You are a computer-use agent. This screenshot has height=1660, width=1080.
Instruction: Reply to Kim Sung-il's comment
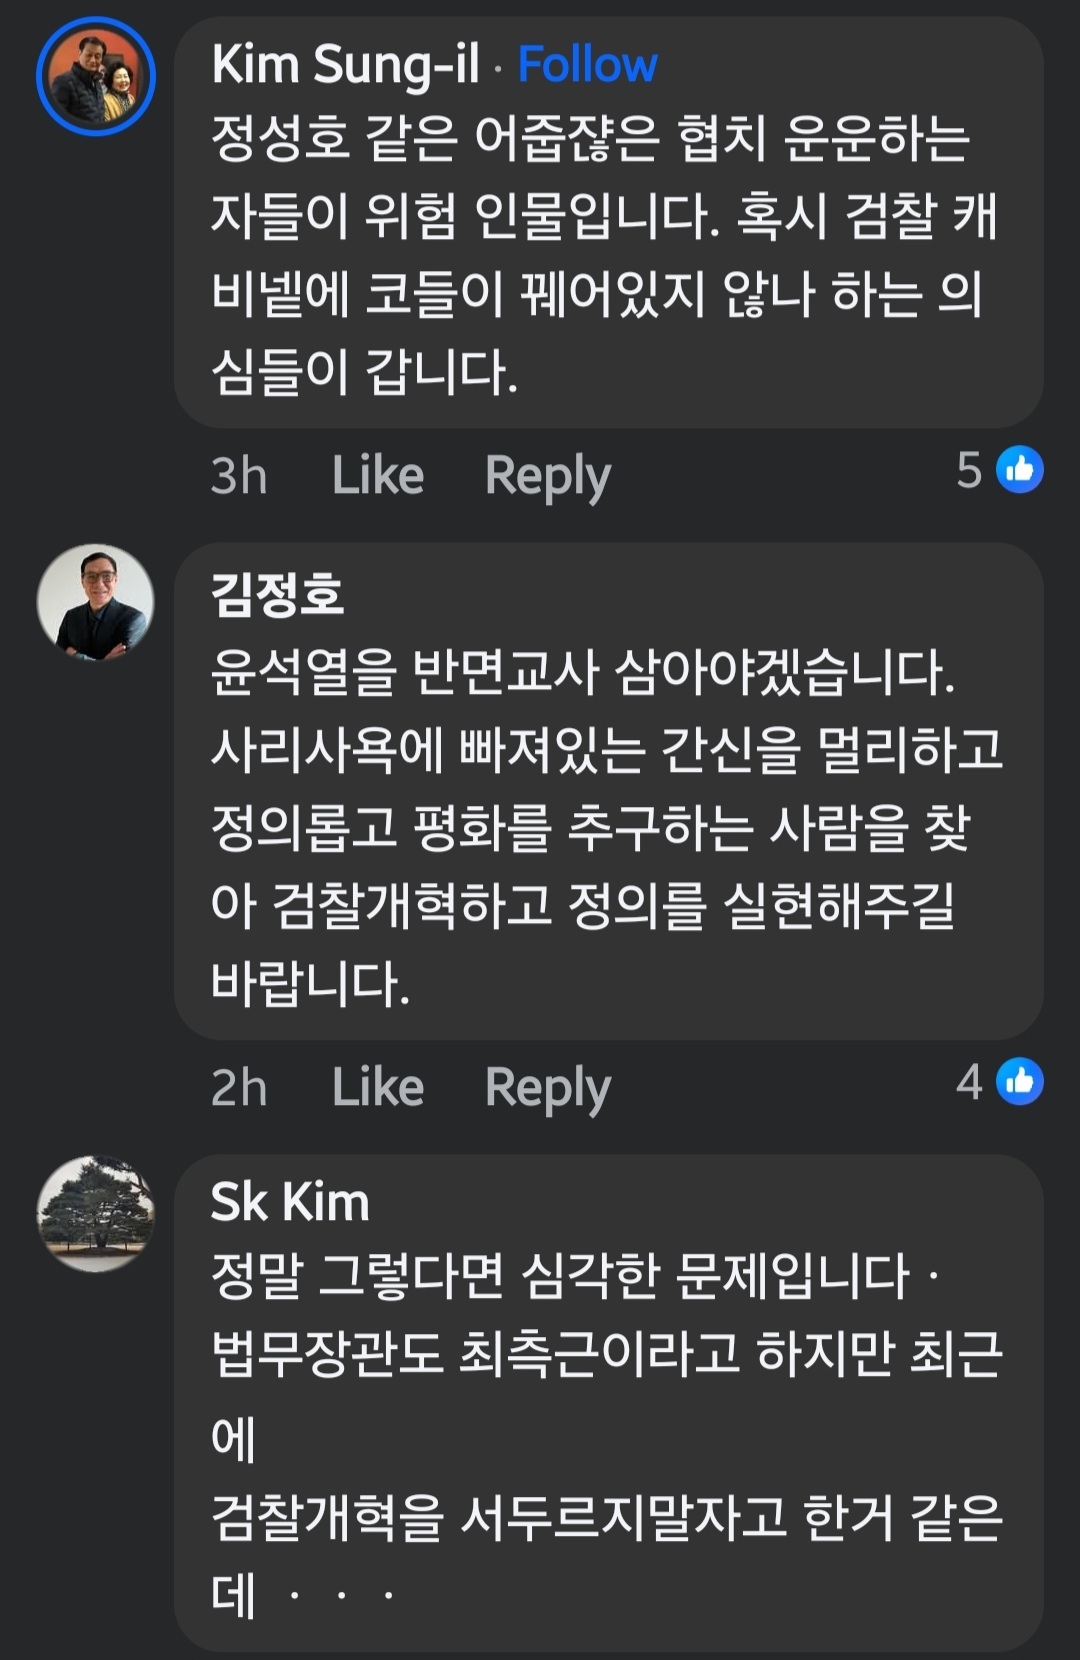(x=546, y=474)
